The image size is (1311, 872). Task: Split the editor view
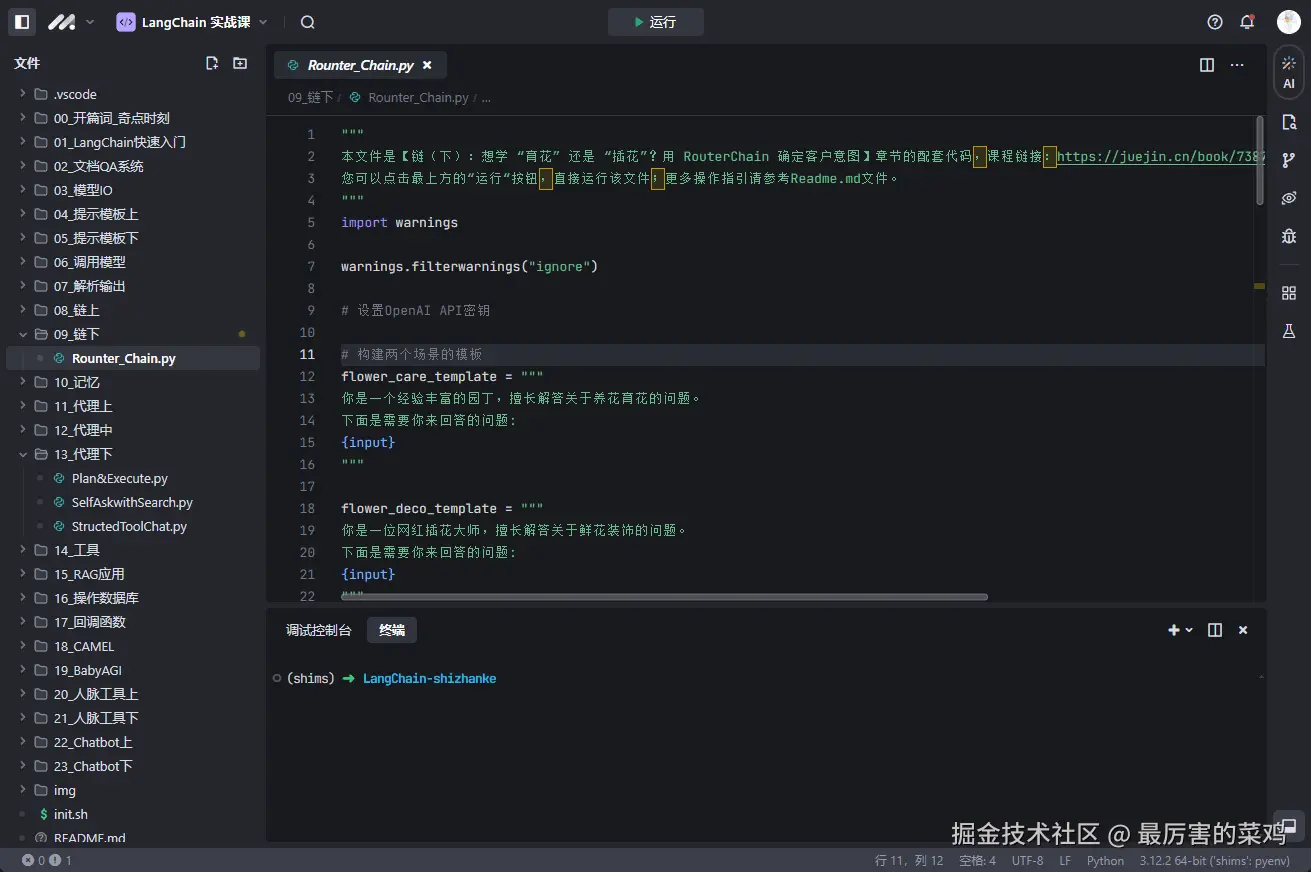pos(1207,65)
